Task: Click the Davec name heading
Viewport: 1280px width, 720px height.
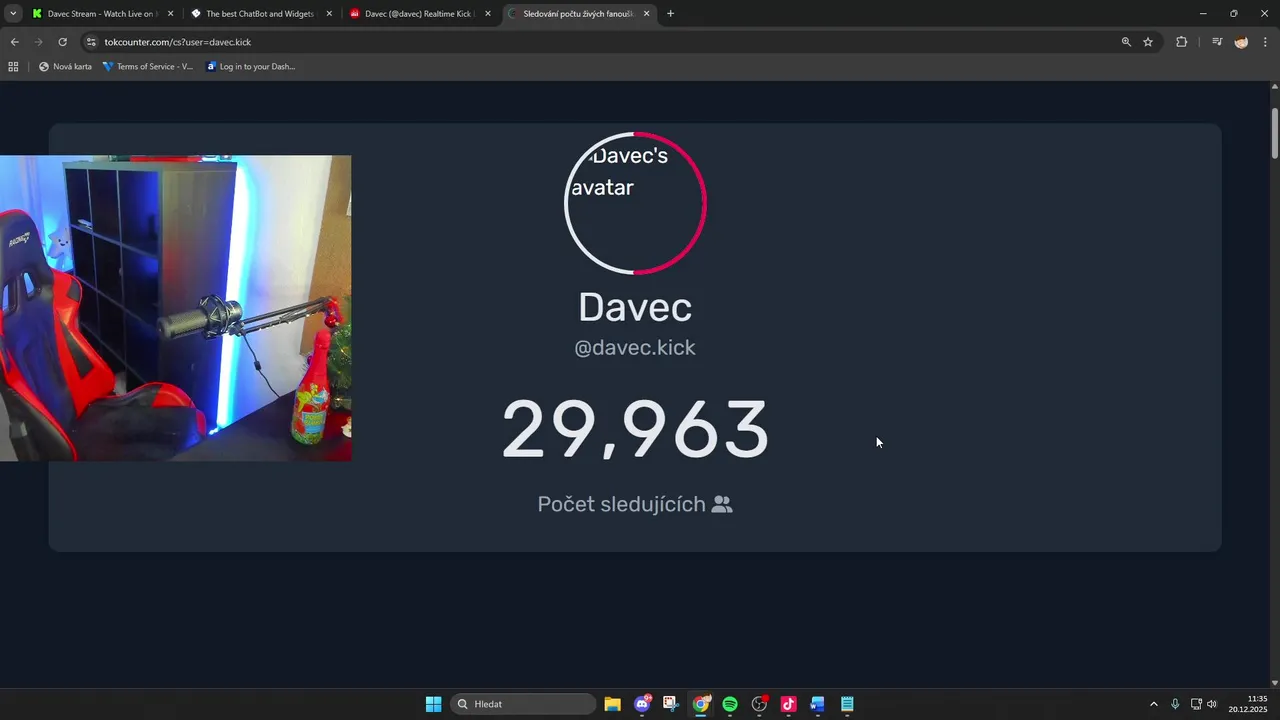Action: 635,307
